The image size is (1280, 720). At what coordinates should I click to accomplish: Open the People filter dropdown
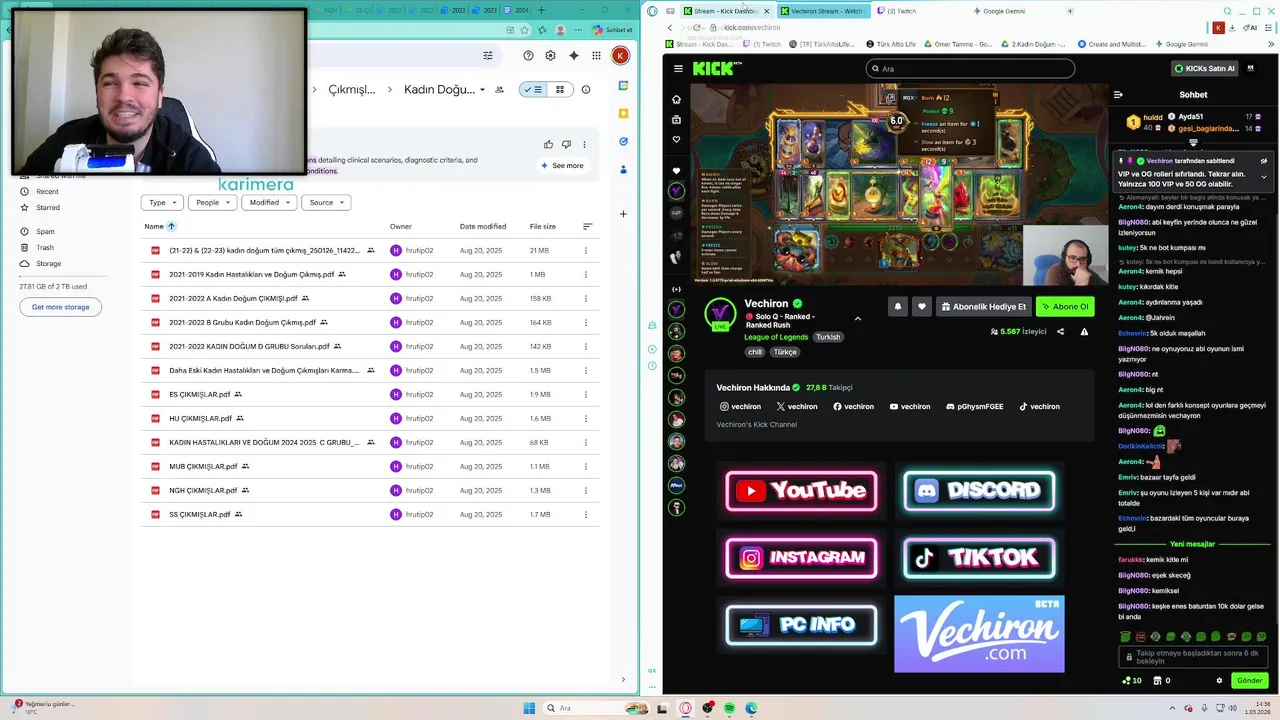(214, 202)
